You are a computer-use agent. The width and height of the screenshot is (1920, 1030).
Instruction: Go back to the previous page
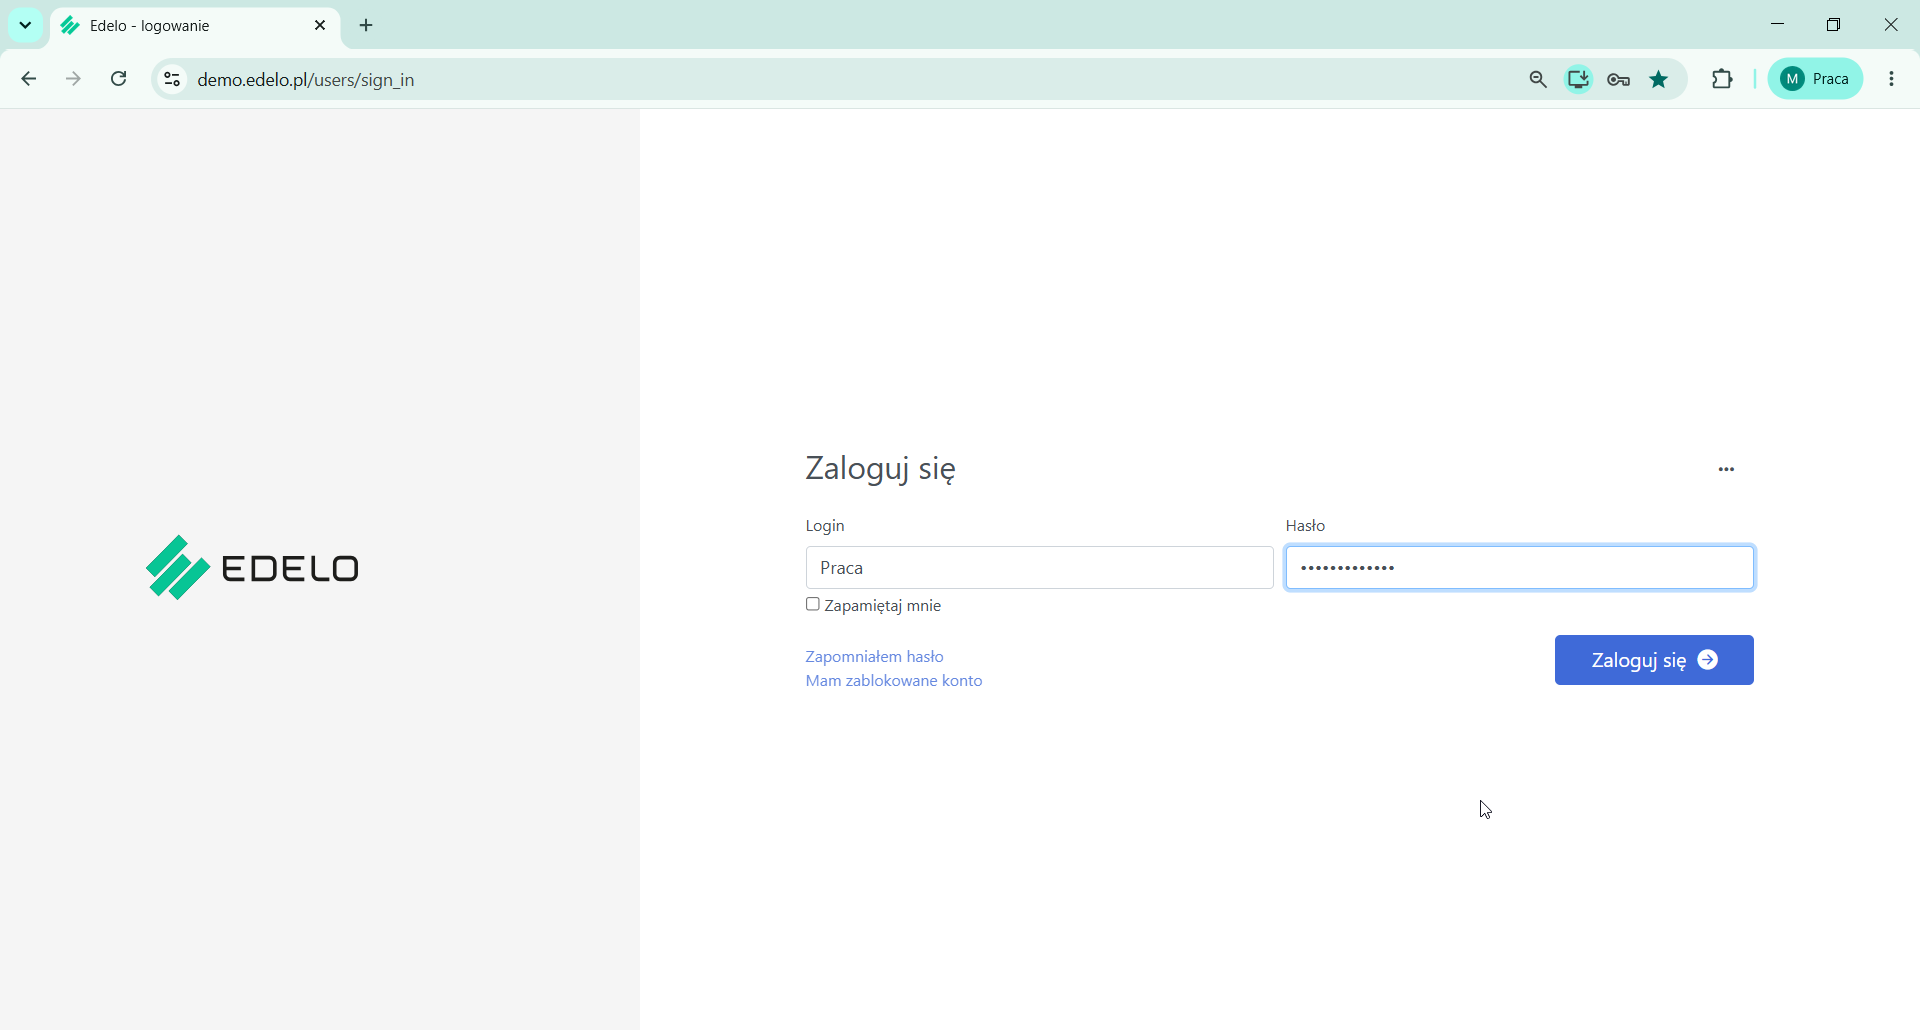[29, 79]
